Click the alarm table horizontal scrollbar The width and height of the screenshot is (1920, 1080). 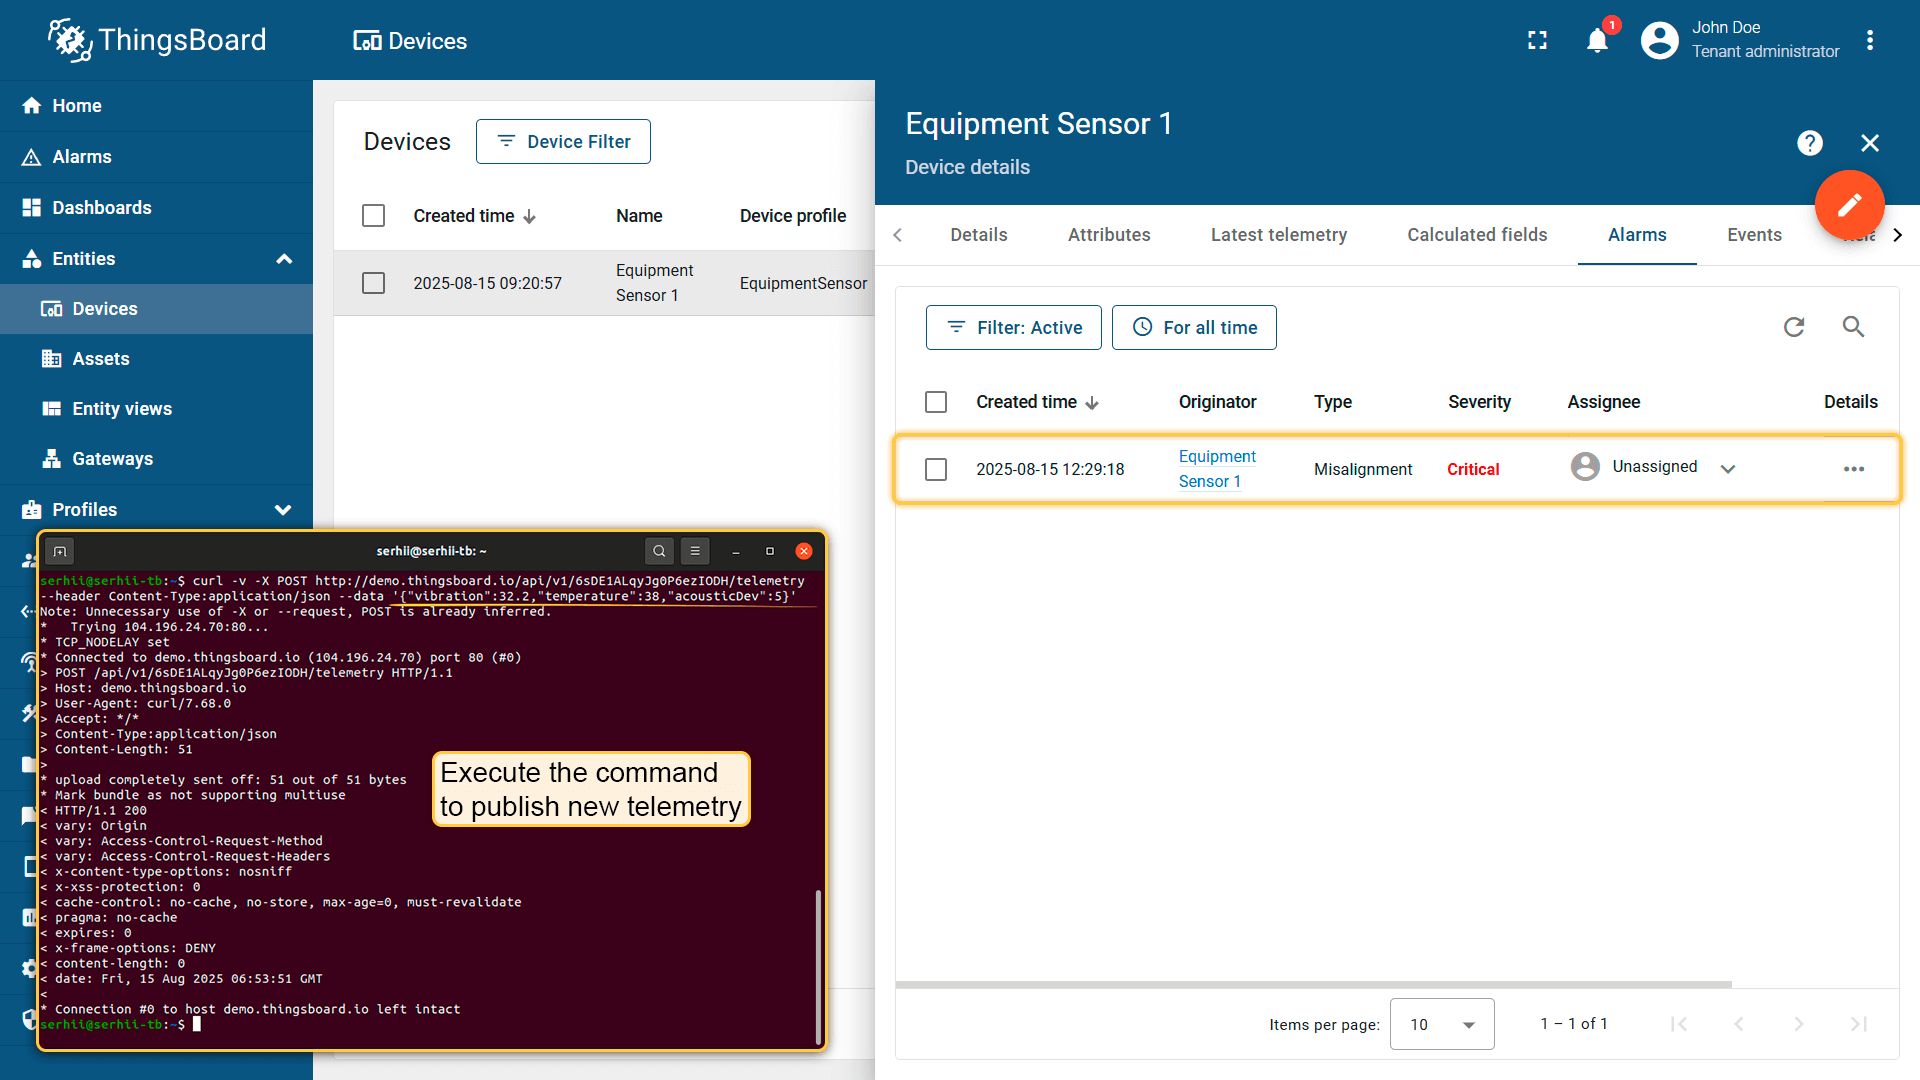pyautogui.click(x=1313, y=984)
